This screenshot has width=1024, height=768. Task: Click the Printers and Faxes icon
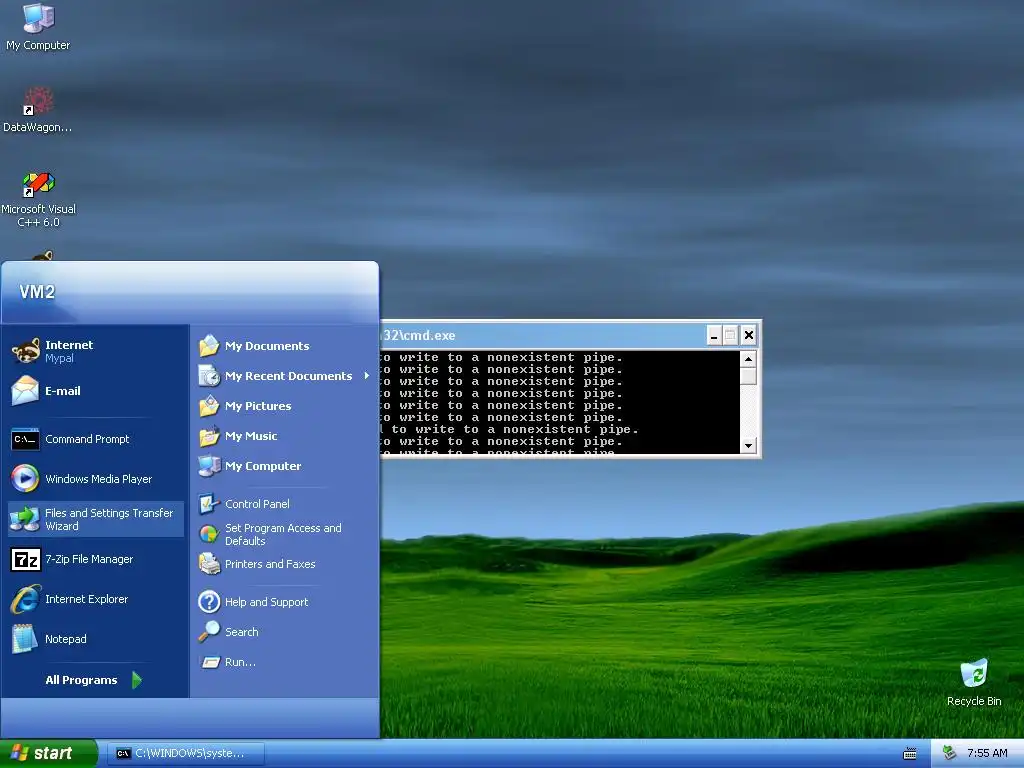tap(209, 564)
